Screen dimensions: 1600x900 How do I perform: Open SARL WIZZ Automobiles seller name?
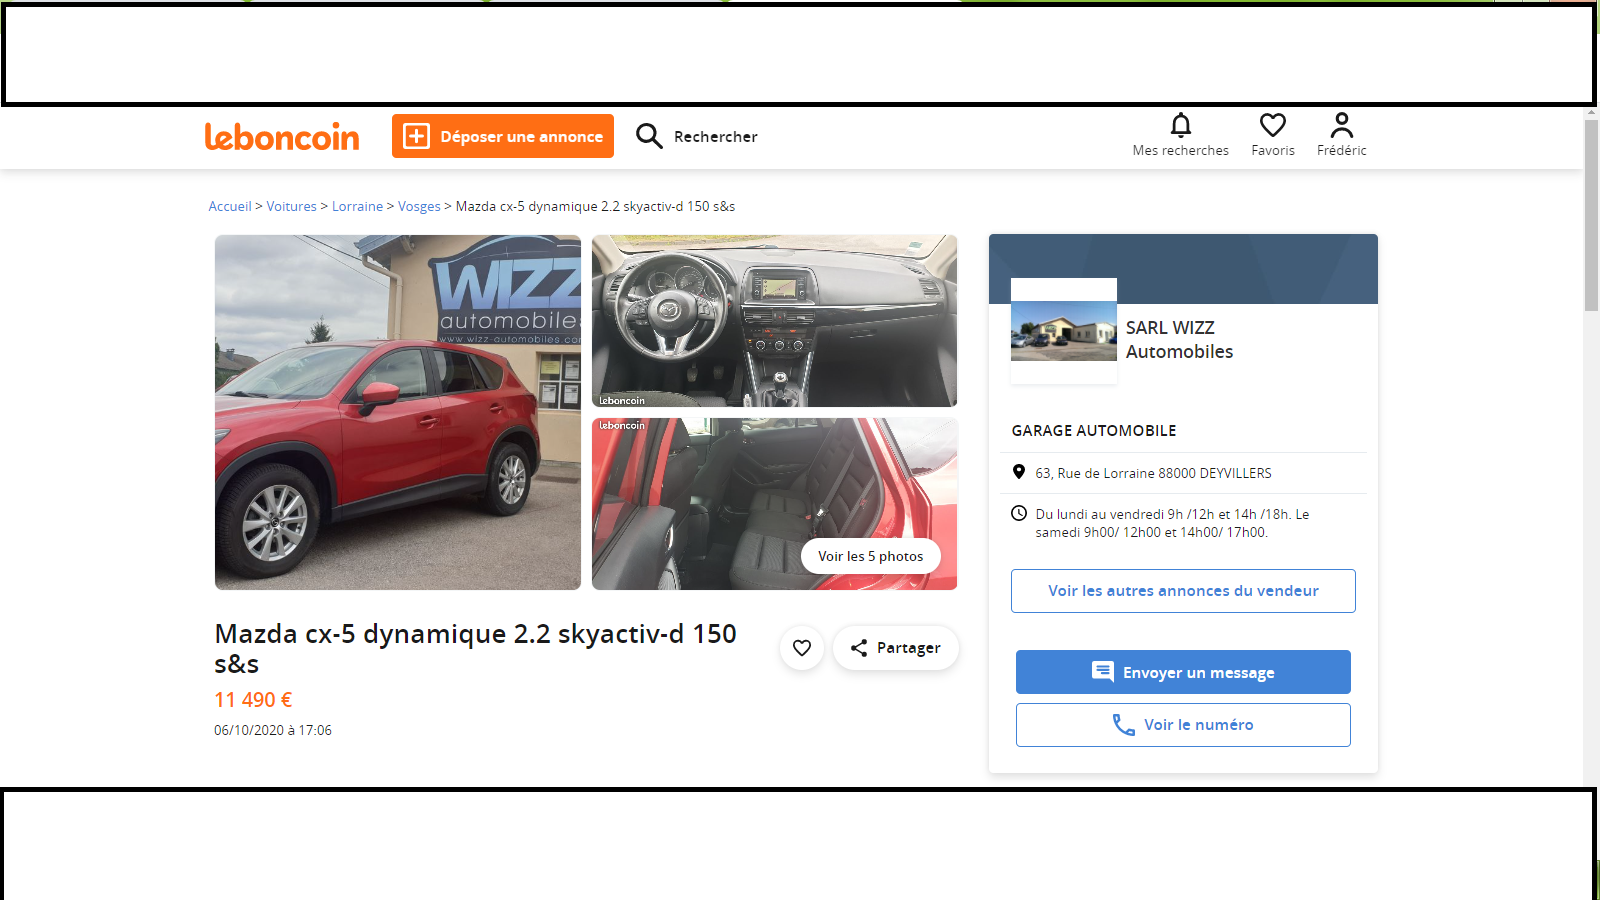[1180, 340]
